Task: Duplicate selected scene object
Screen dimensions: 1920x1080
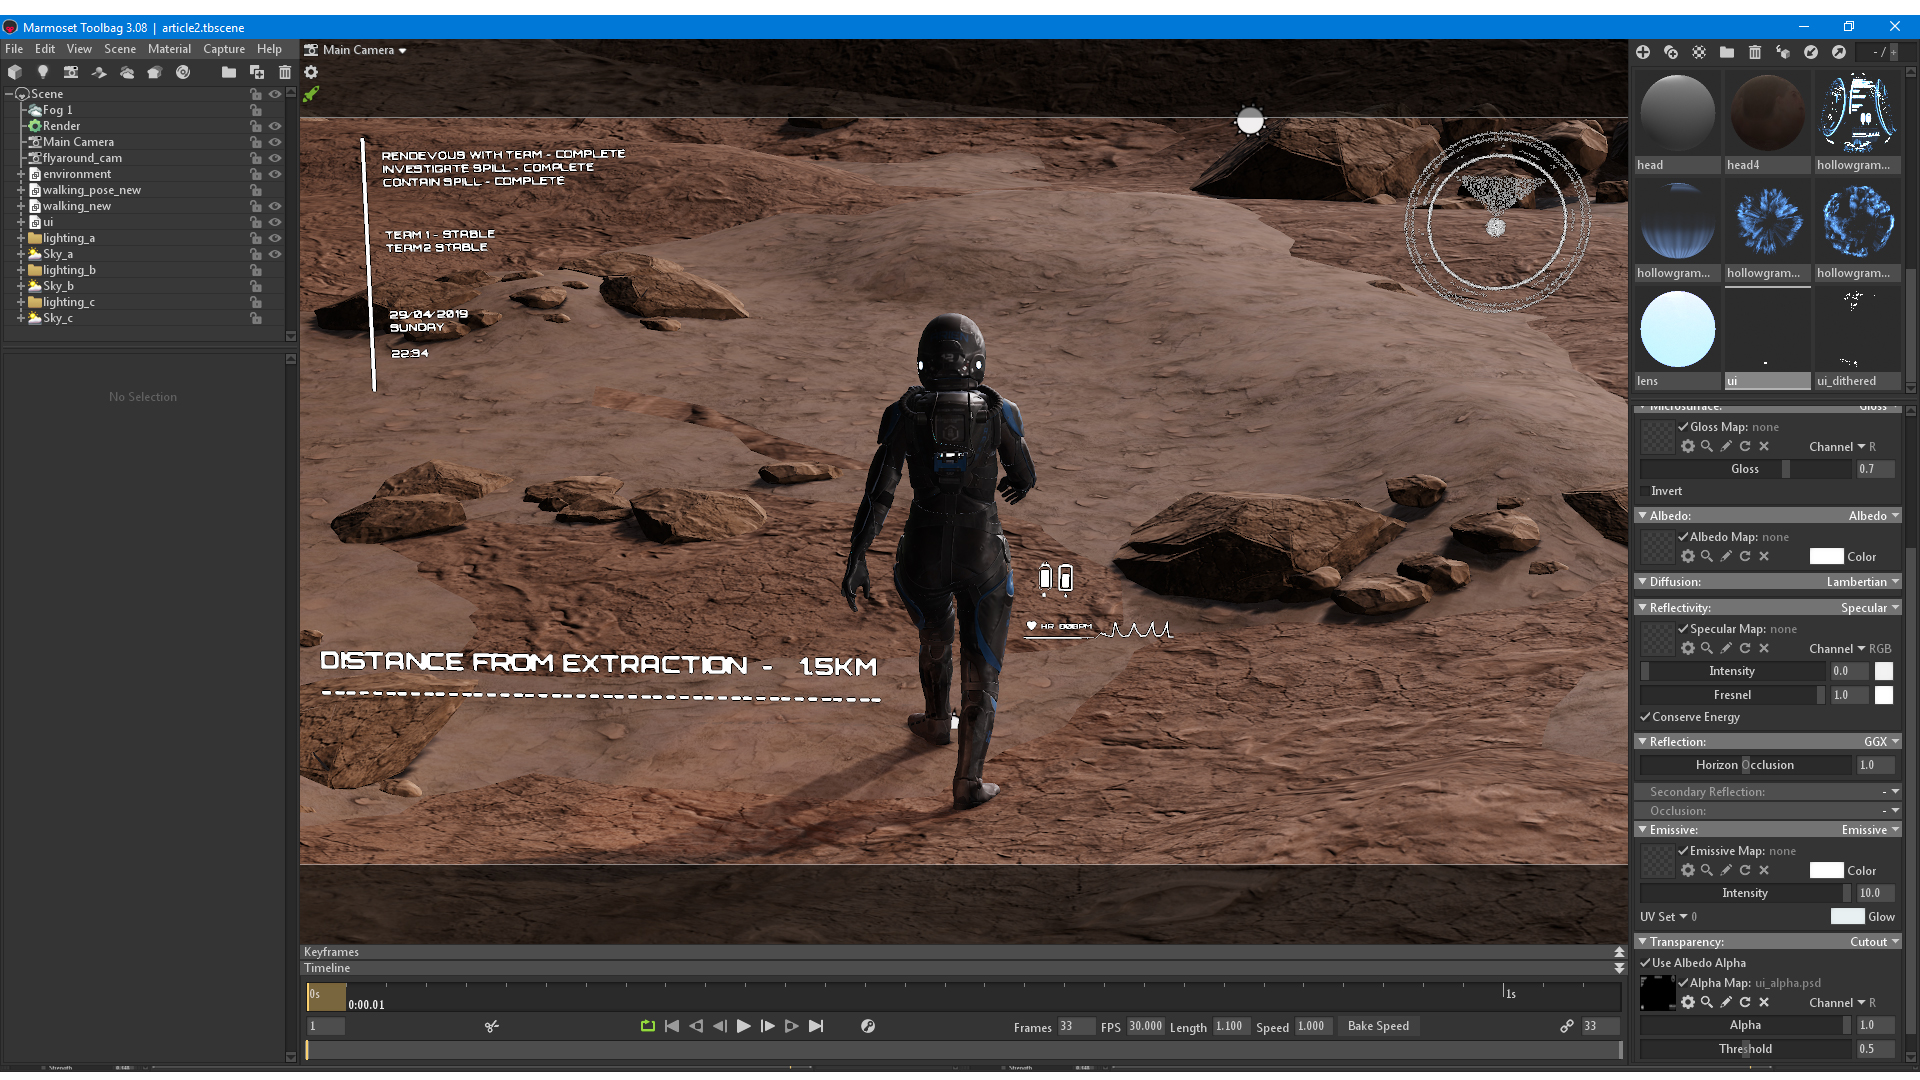Action: pos(257,72)
